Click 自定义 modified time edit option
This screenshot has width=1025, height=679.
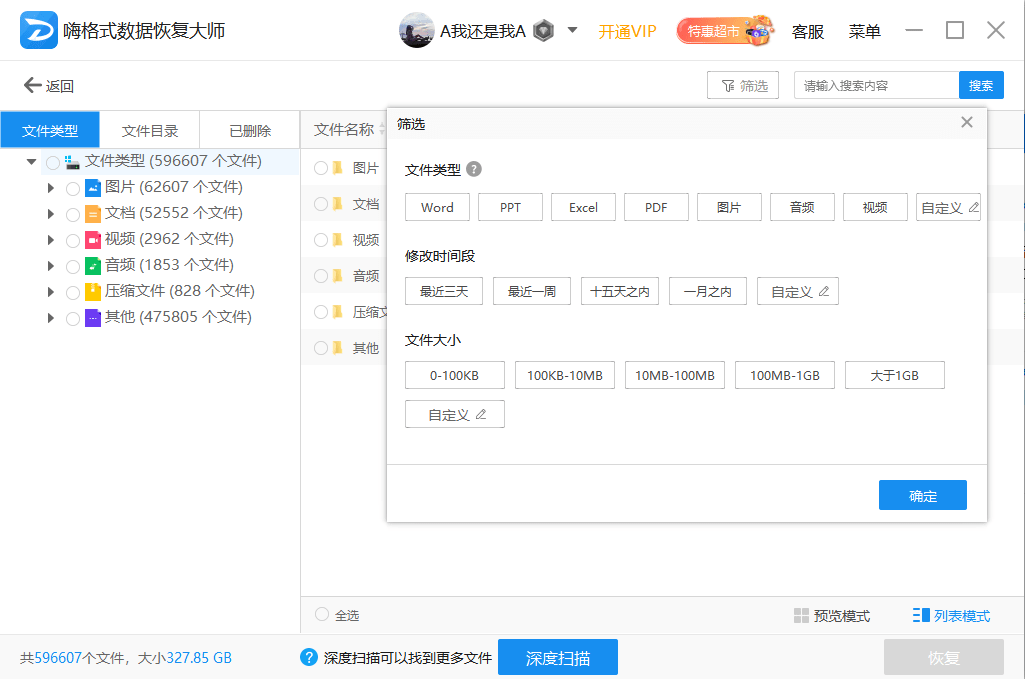(798, 291)
